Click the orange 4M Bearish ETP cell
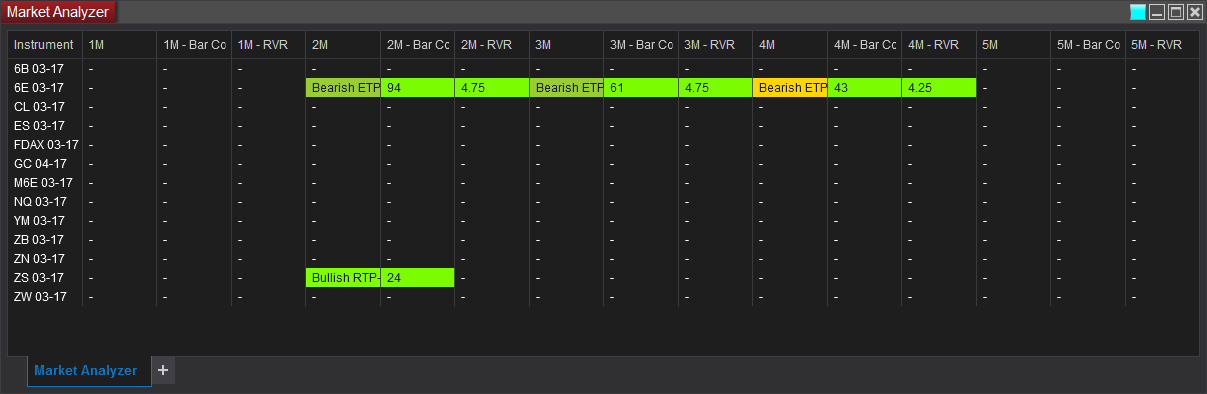The width and height of the screenshot is (1207, 394). pos(790,87)
